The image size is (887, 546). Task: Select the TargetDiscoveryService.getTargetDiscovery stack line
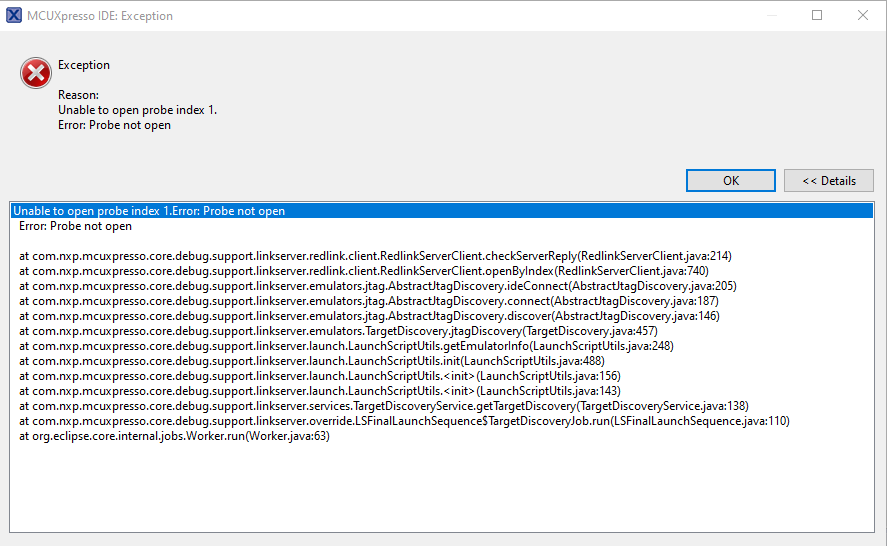tap(384, 406)
